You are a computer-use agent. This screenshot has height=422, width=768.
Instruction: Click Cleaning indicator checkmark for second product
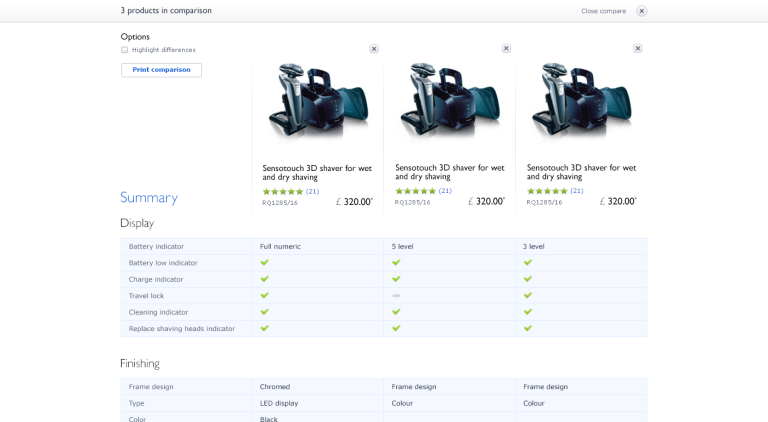[x=396, y=312]
